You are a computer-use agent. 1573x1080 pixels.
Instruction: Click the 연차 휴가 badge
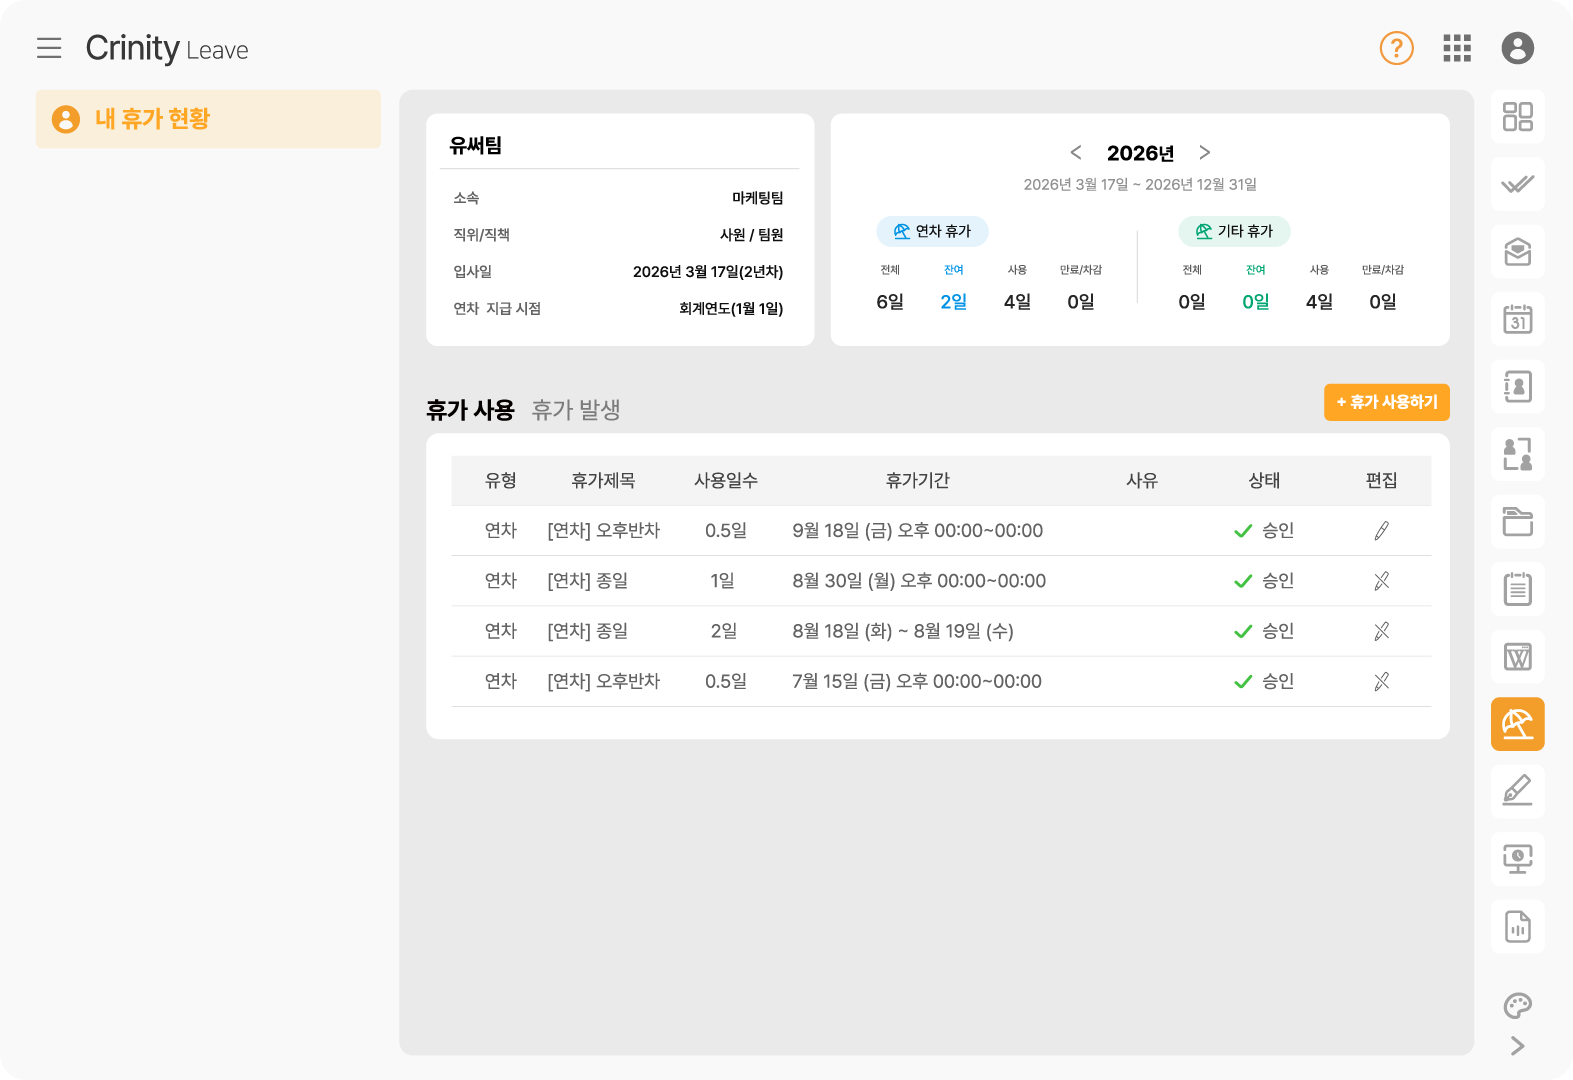(x=932, y=231)
